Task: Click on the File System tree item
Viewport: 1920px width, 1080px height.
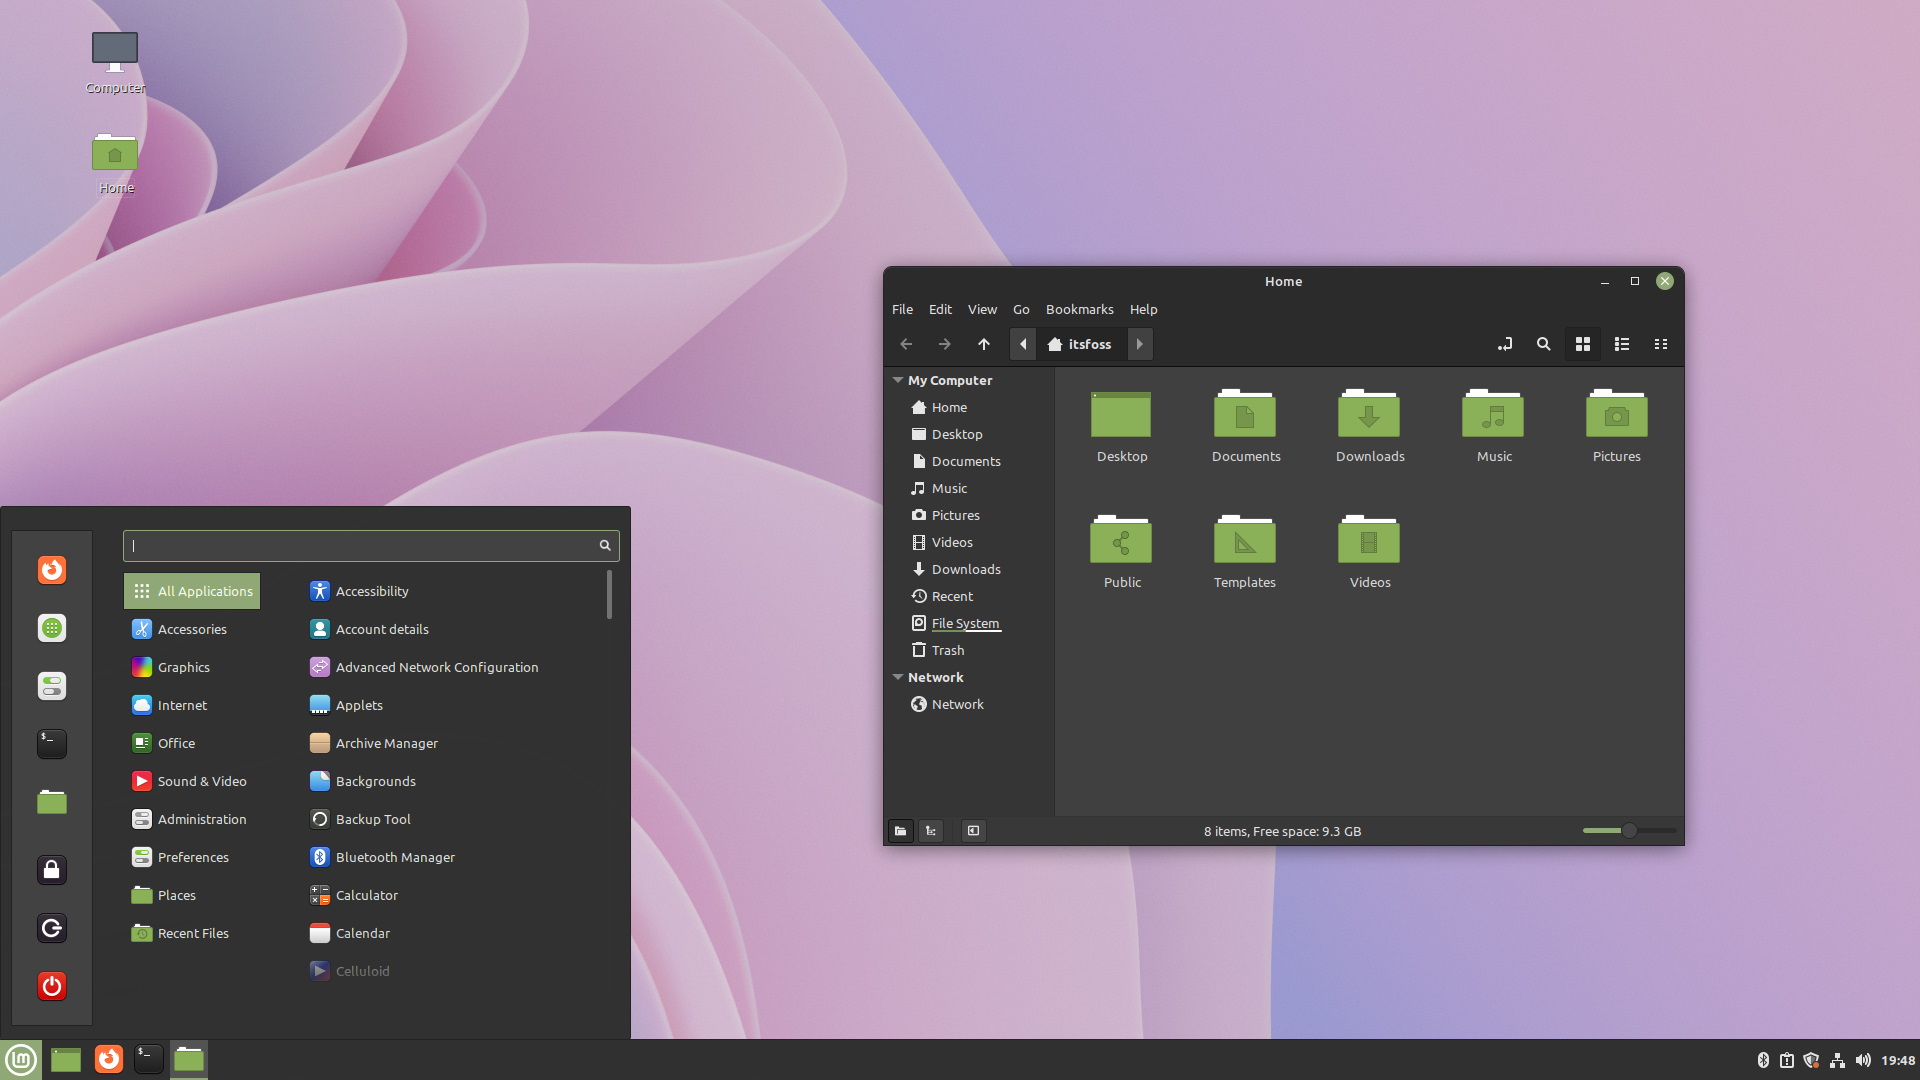Action: pyautogui.click(x=965, y=622)
